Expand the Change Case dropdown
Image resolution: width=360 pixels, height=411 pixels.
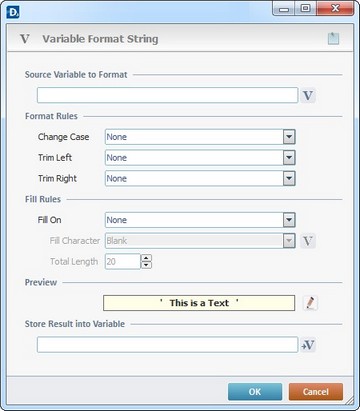tap(289, 137)
